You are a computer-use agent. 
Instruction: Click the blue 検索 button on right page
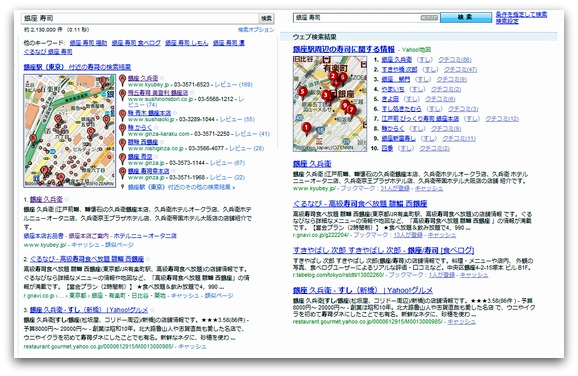click(x=466, y=17)
